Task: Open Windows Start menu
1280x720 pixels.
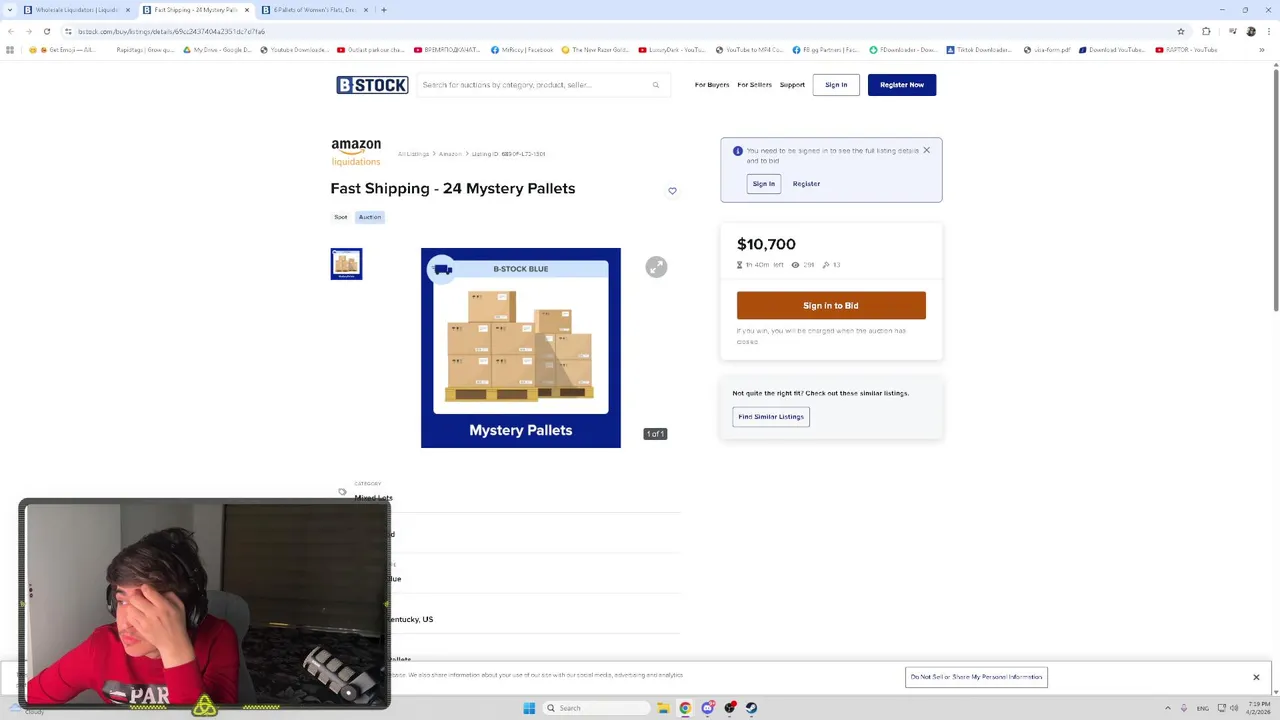Action: coord(529,708)
